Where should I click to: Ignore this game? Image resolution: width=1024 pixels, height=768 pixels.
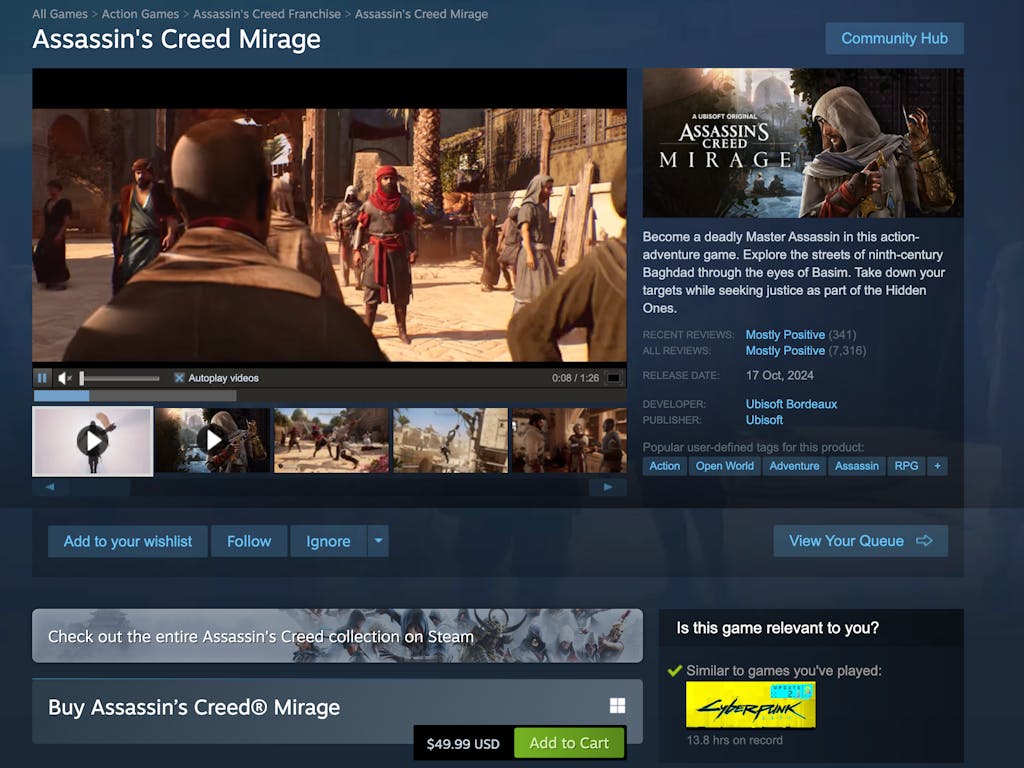tap(328, 541)
